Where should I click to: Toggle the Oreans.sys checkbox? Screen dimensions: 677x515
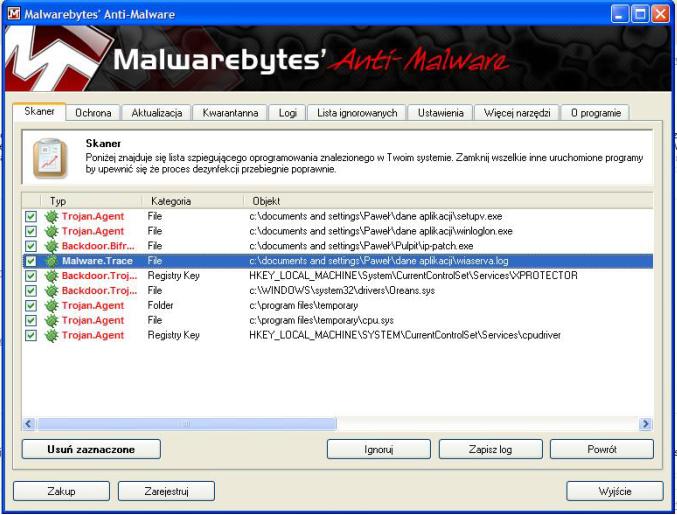(x=31, y=291)
